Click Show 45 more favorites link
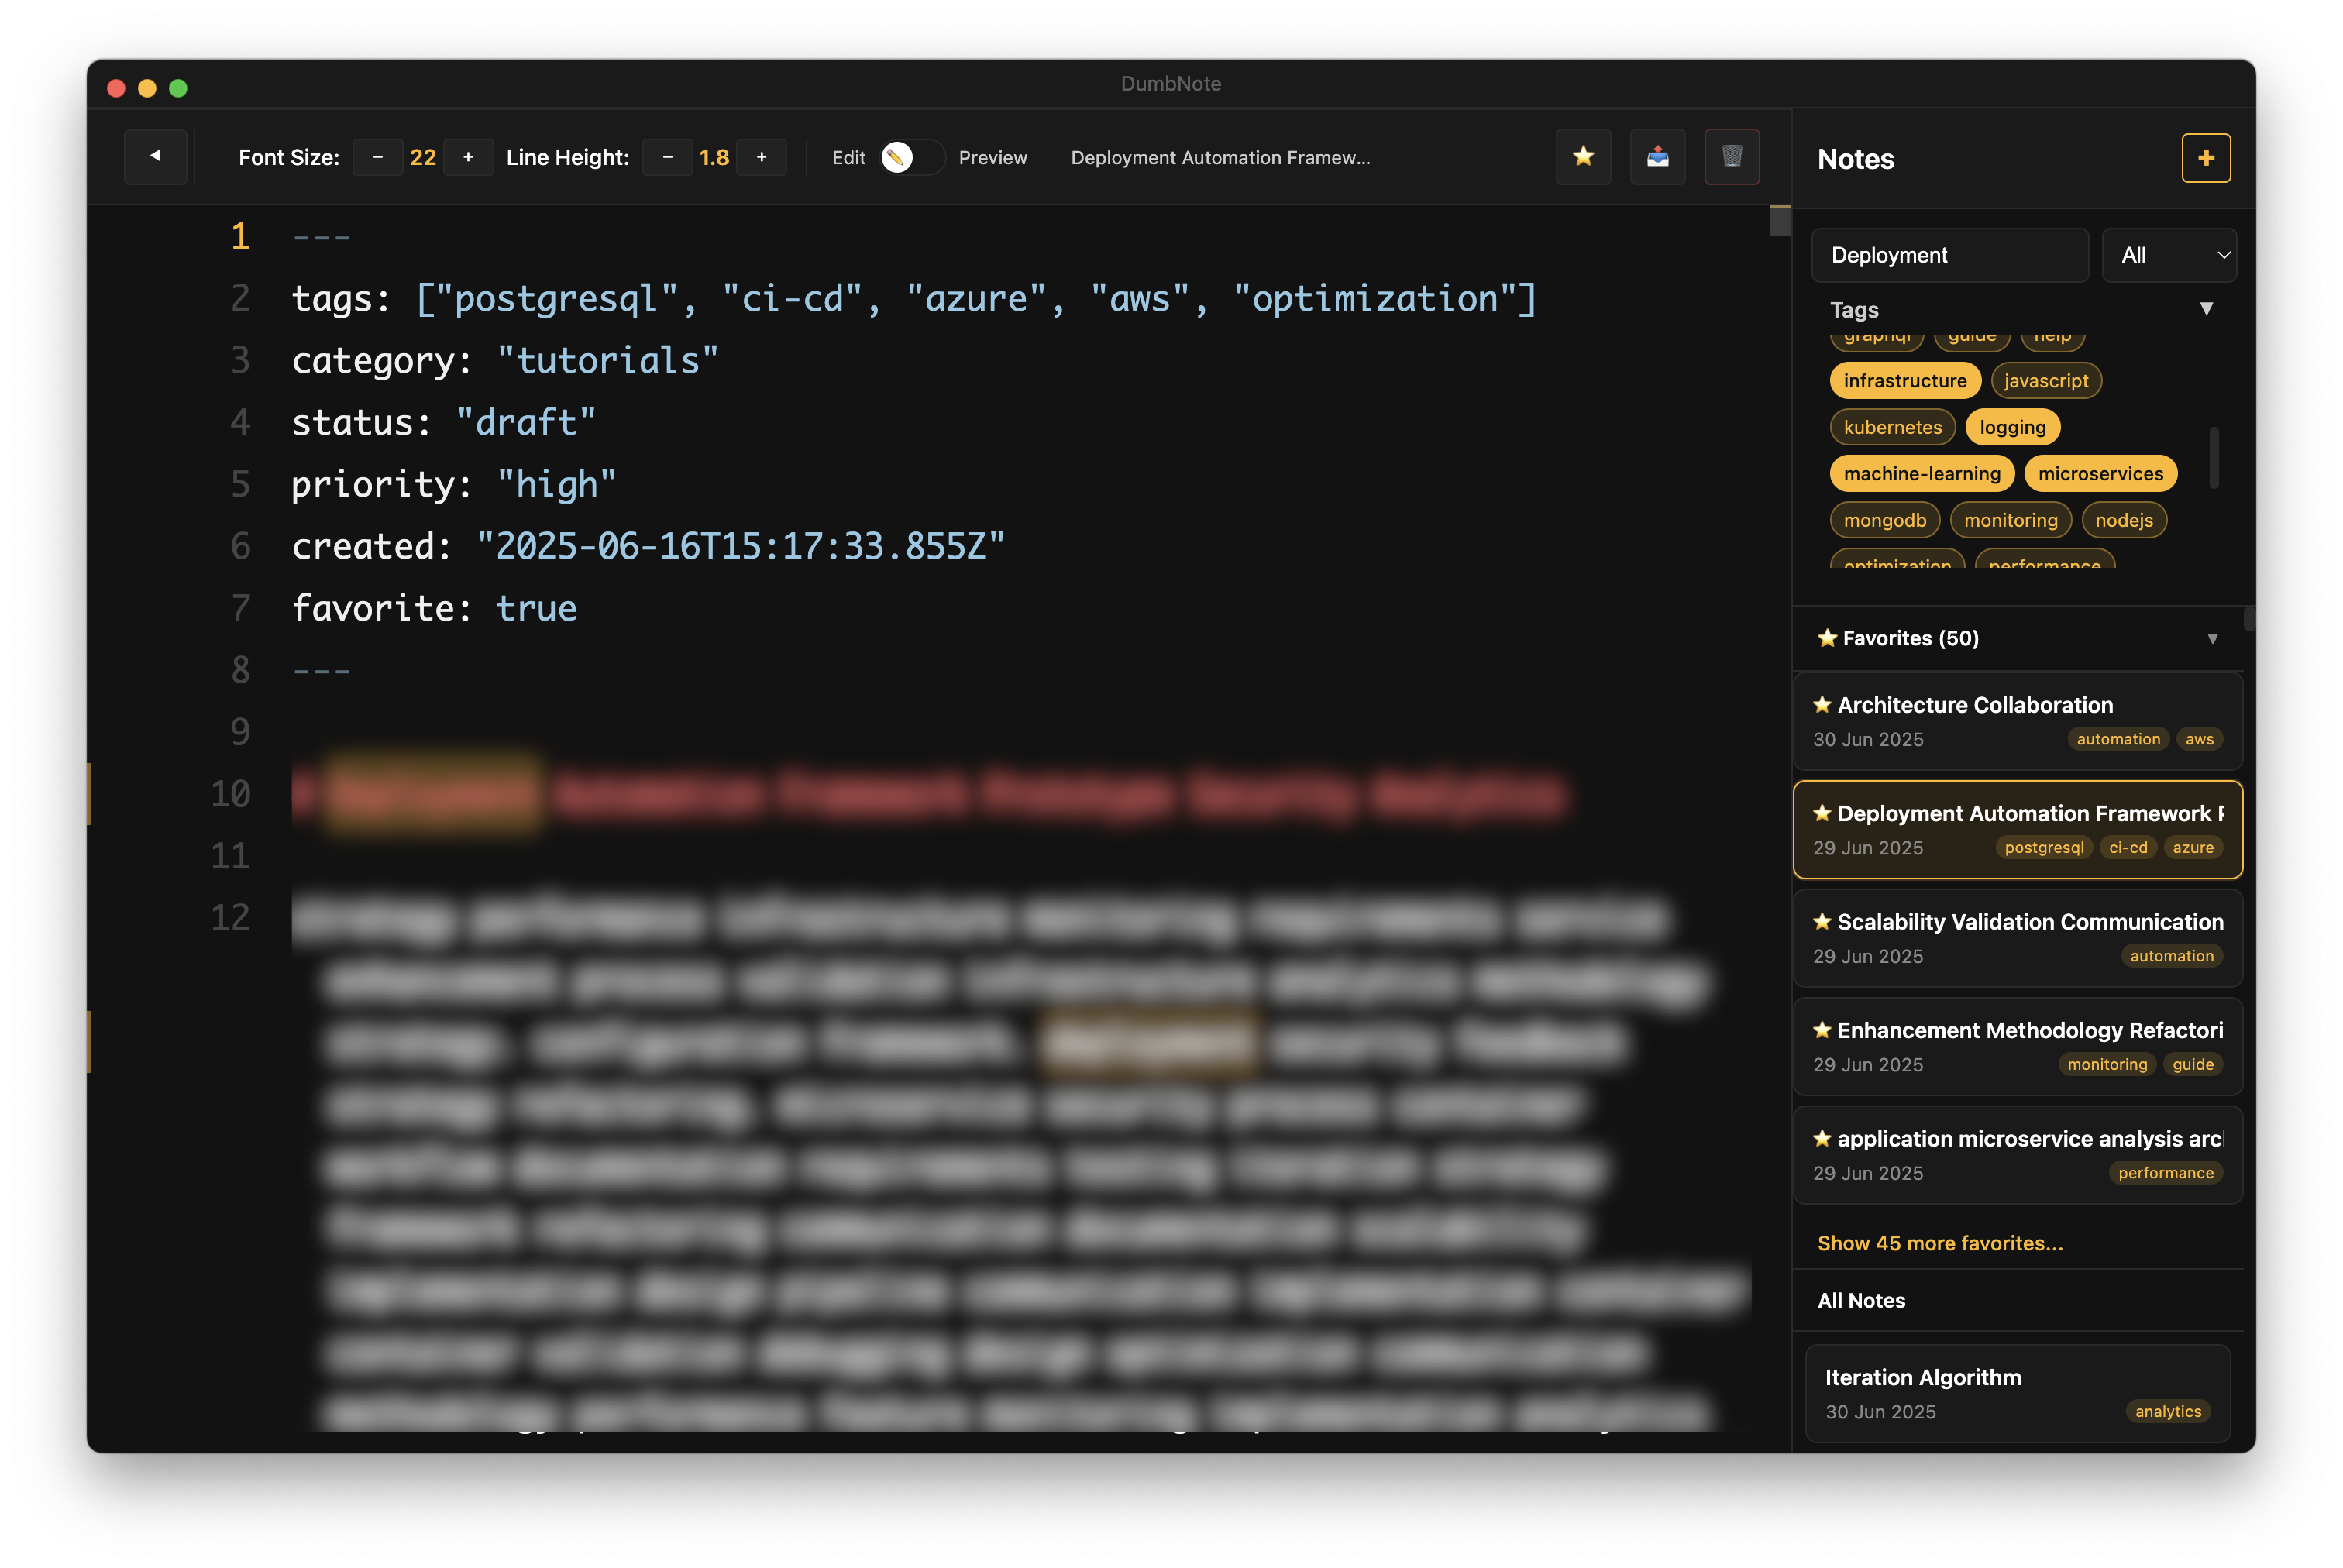The width and height of the screenshot is (2343, 1568). pos(1939,1243)
